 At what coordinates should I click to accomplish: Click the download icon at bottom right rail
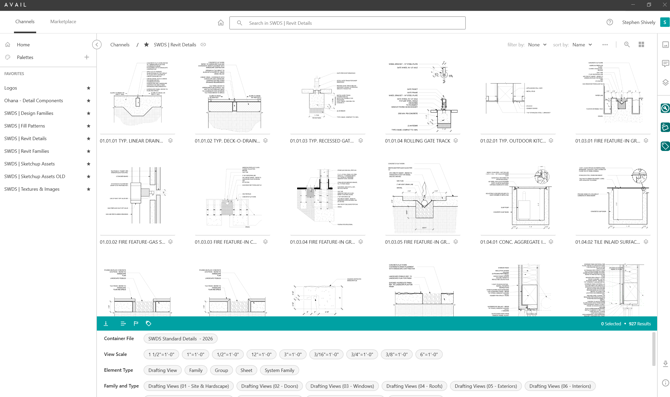tap(665, 364)
